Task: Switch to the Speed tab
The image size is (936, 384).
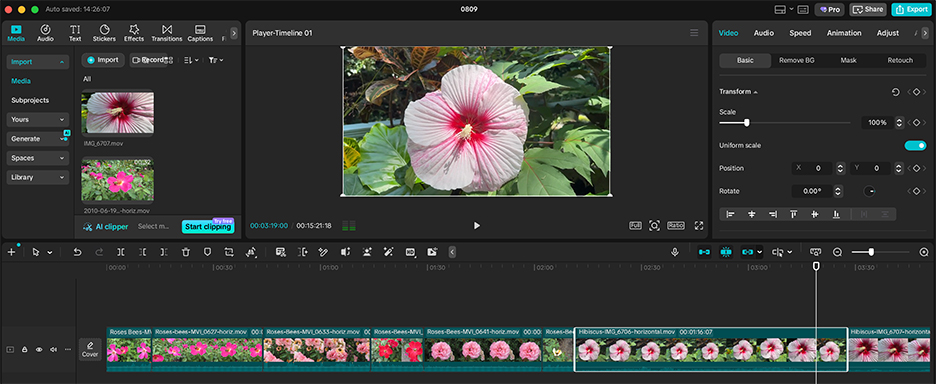Action: click(x=800, y=33)
